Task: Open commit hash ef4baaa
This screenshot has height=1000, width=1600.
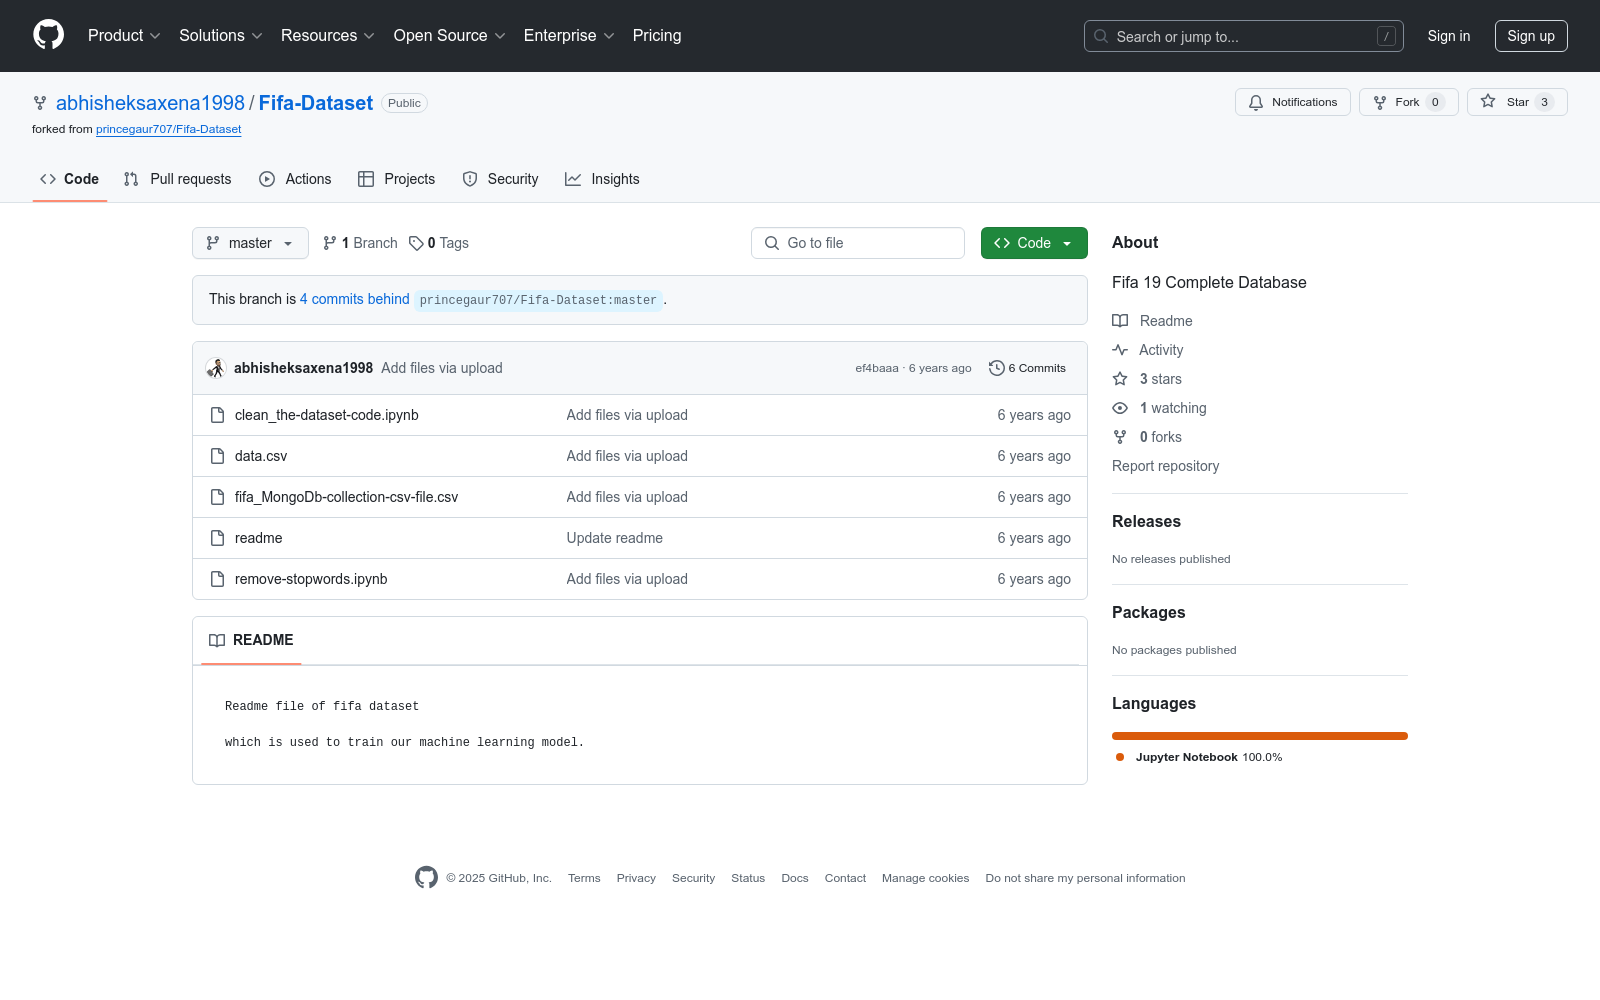Action: point(877,368)
